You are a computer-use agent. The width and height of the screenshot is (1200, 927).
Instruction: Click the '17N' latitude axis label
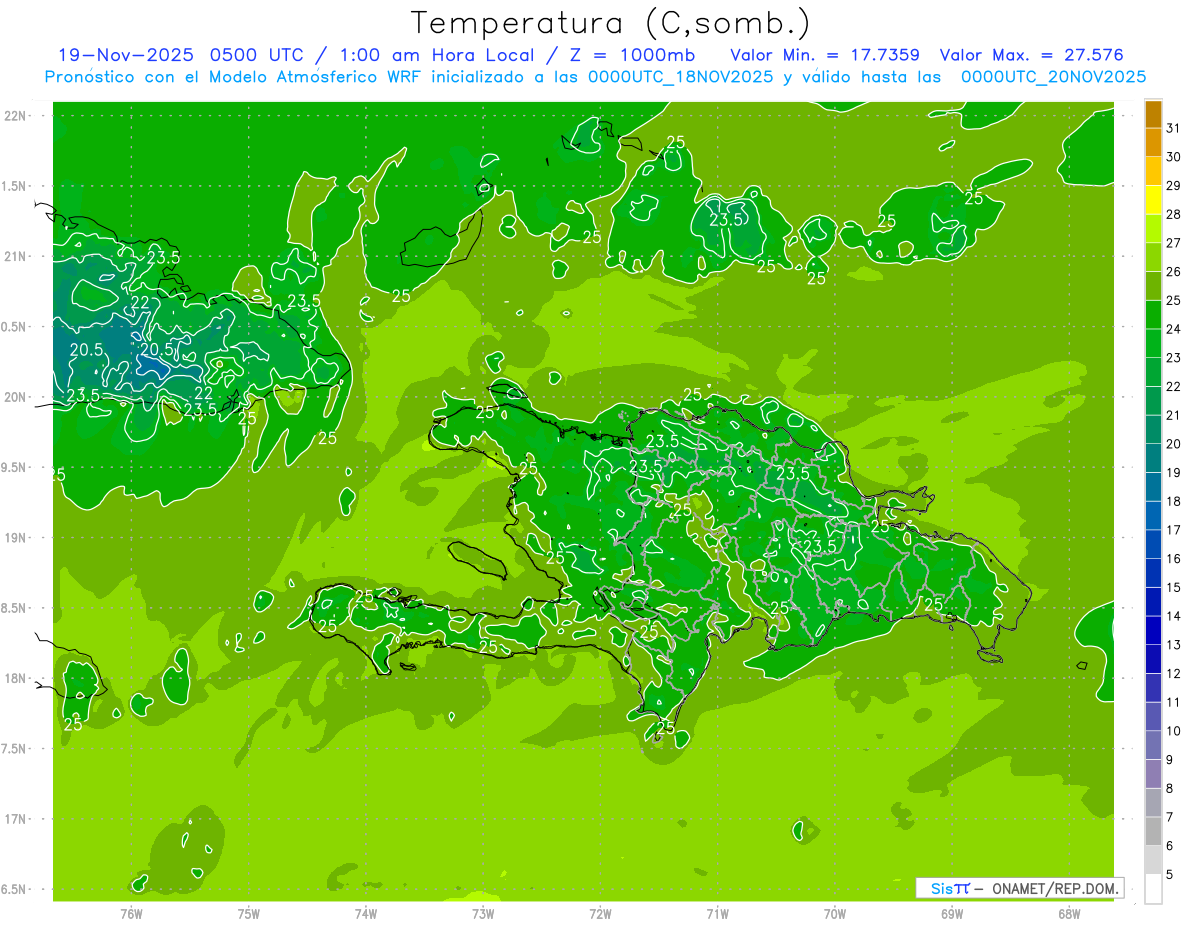point(16,819)
